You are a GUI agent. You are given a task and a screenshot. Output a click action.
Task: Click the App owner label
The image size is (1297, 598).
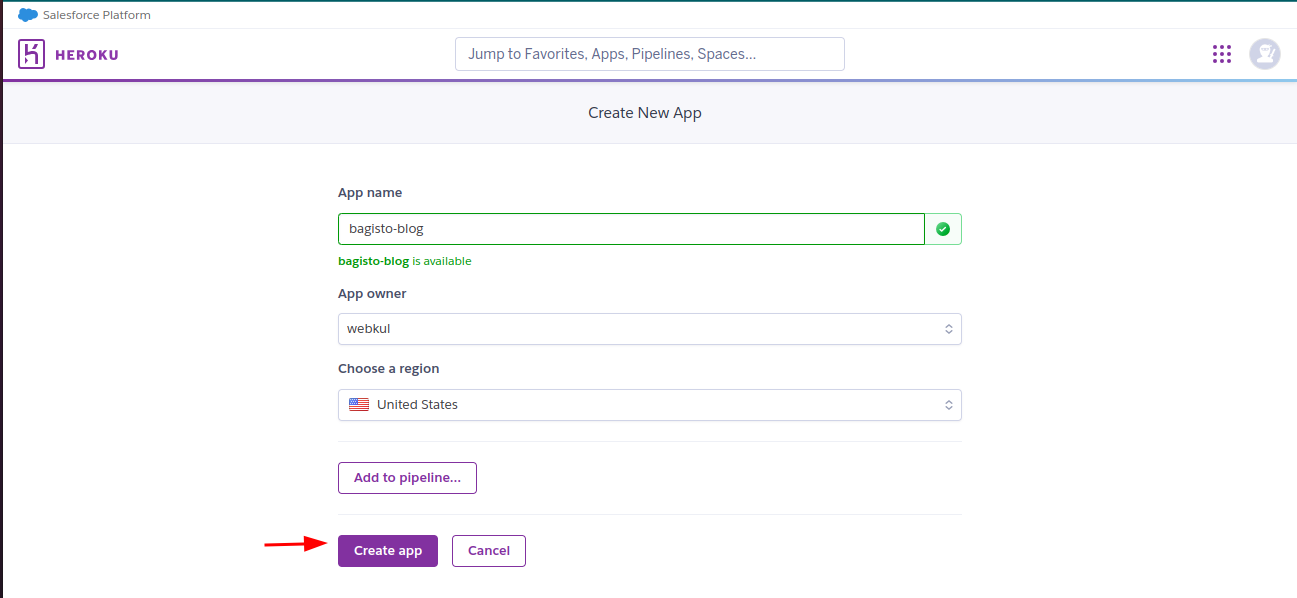coord(372,294)
